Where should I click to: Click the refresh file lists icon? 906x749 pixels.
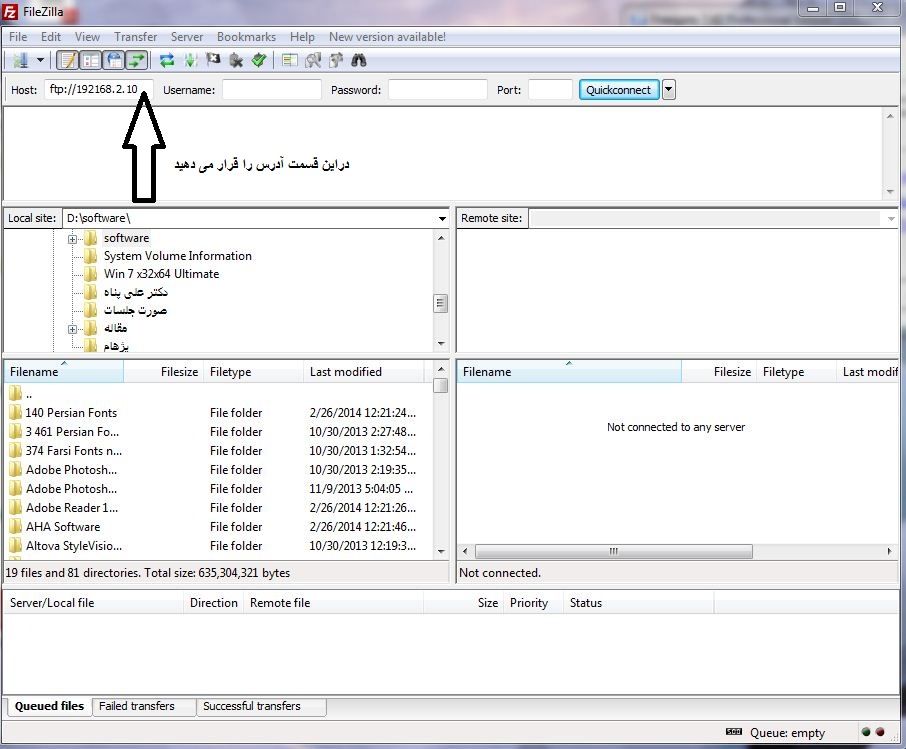(x=167, y=60)
